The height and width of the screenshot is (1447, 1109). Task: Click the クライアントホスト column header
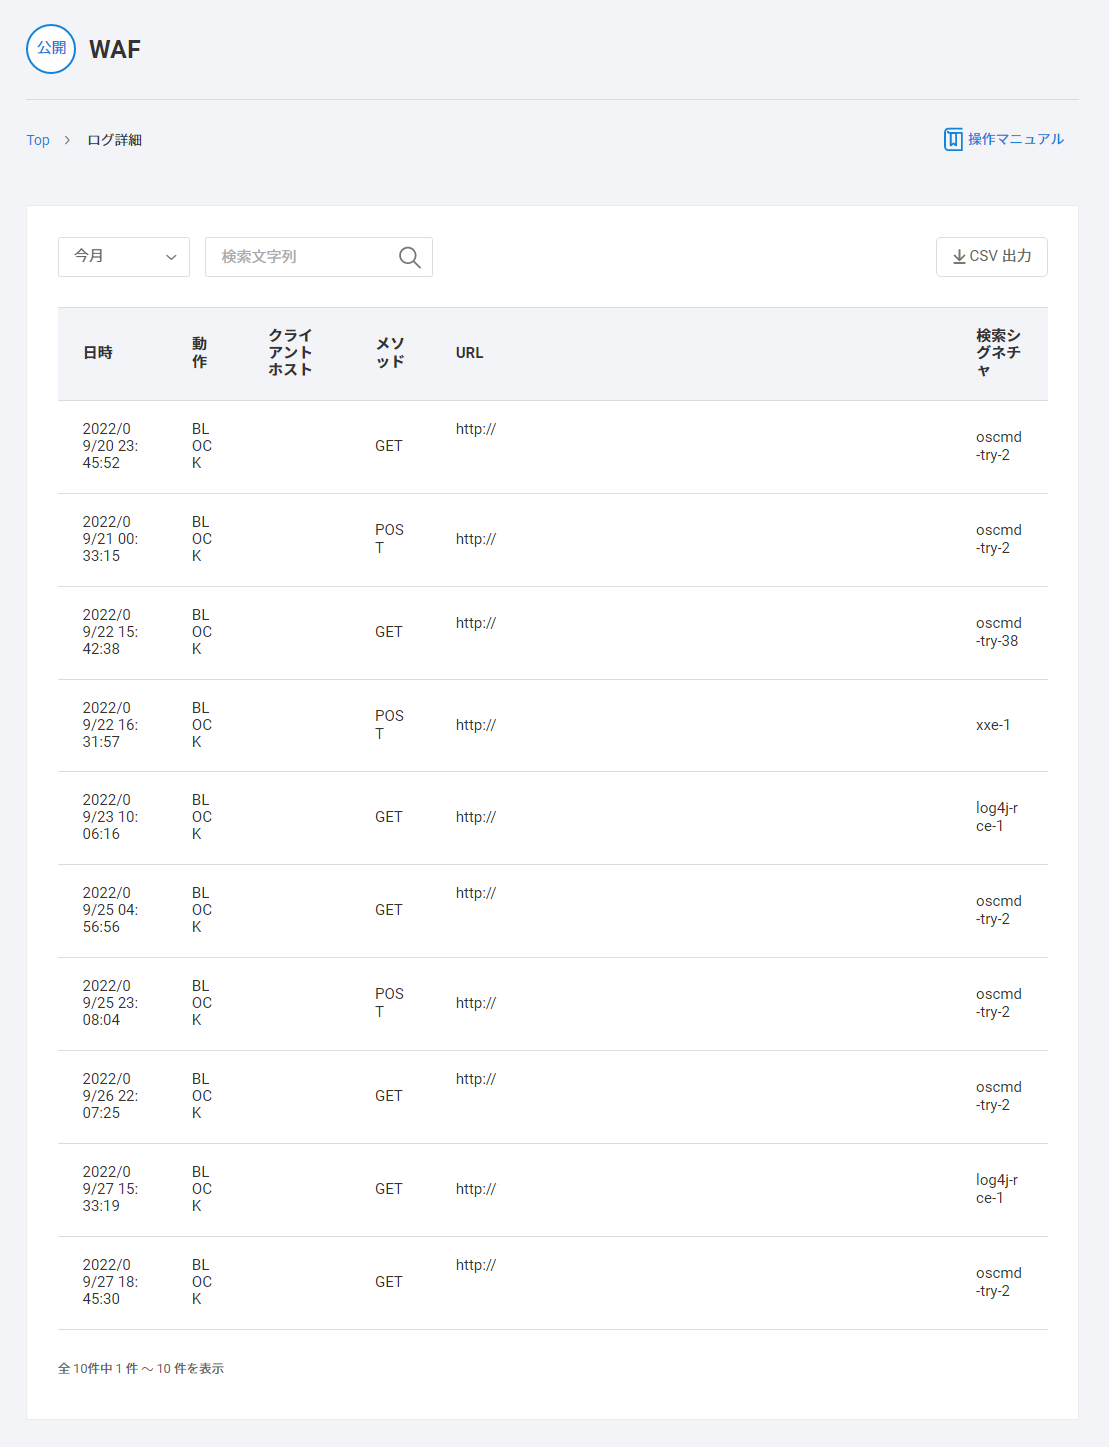coord(290,353)
